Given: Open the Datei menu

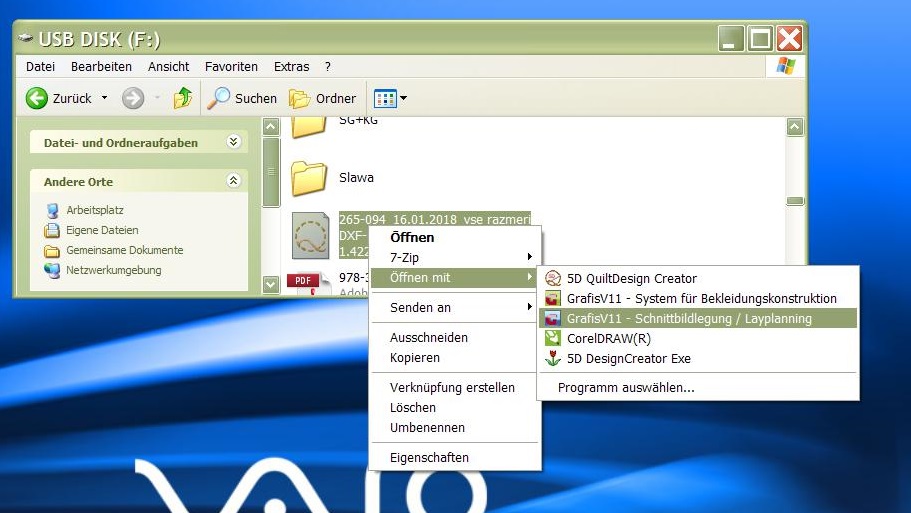Looking at the screenshot, I should coord(41,67).
